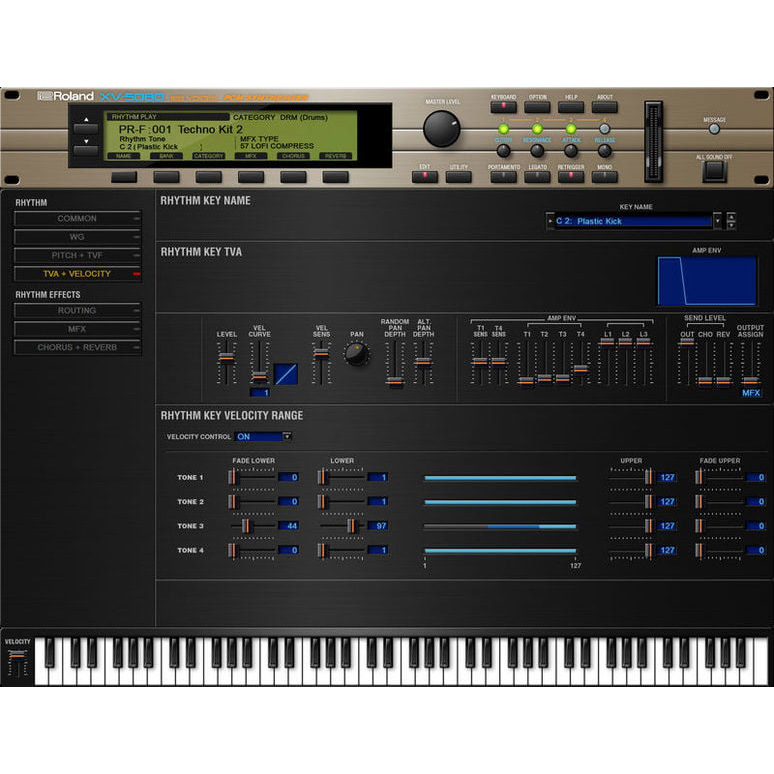Toggle tone 1 switch LED
This screenshot has width=774, height=774.
(503, 129)
